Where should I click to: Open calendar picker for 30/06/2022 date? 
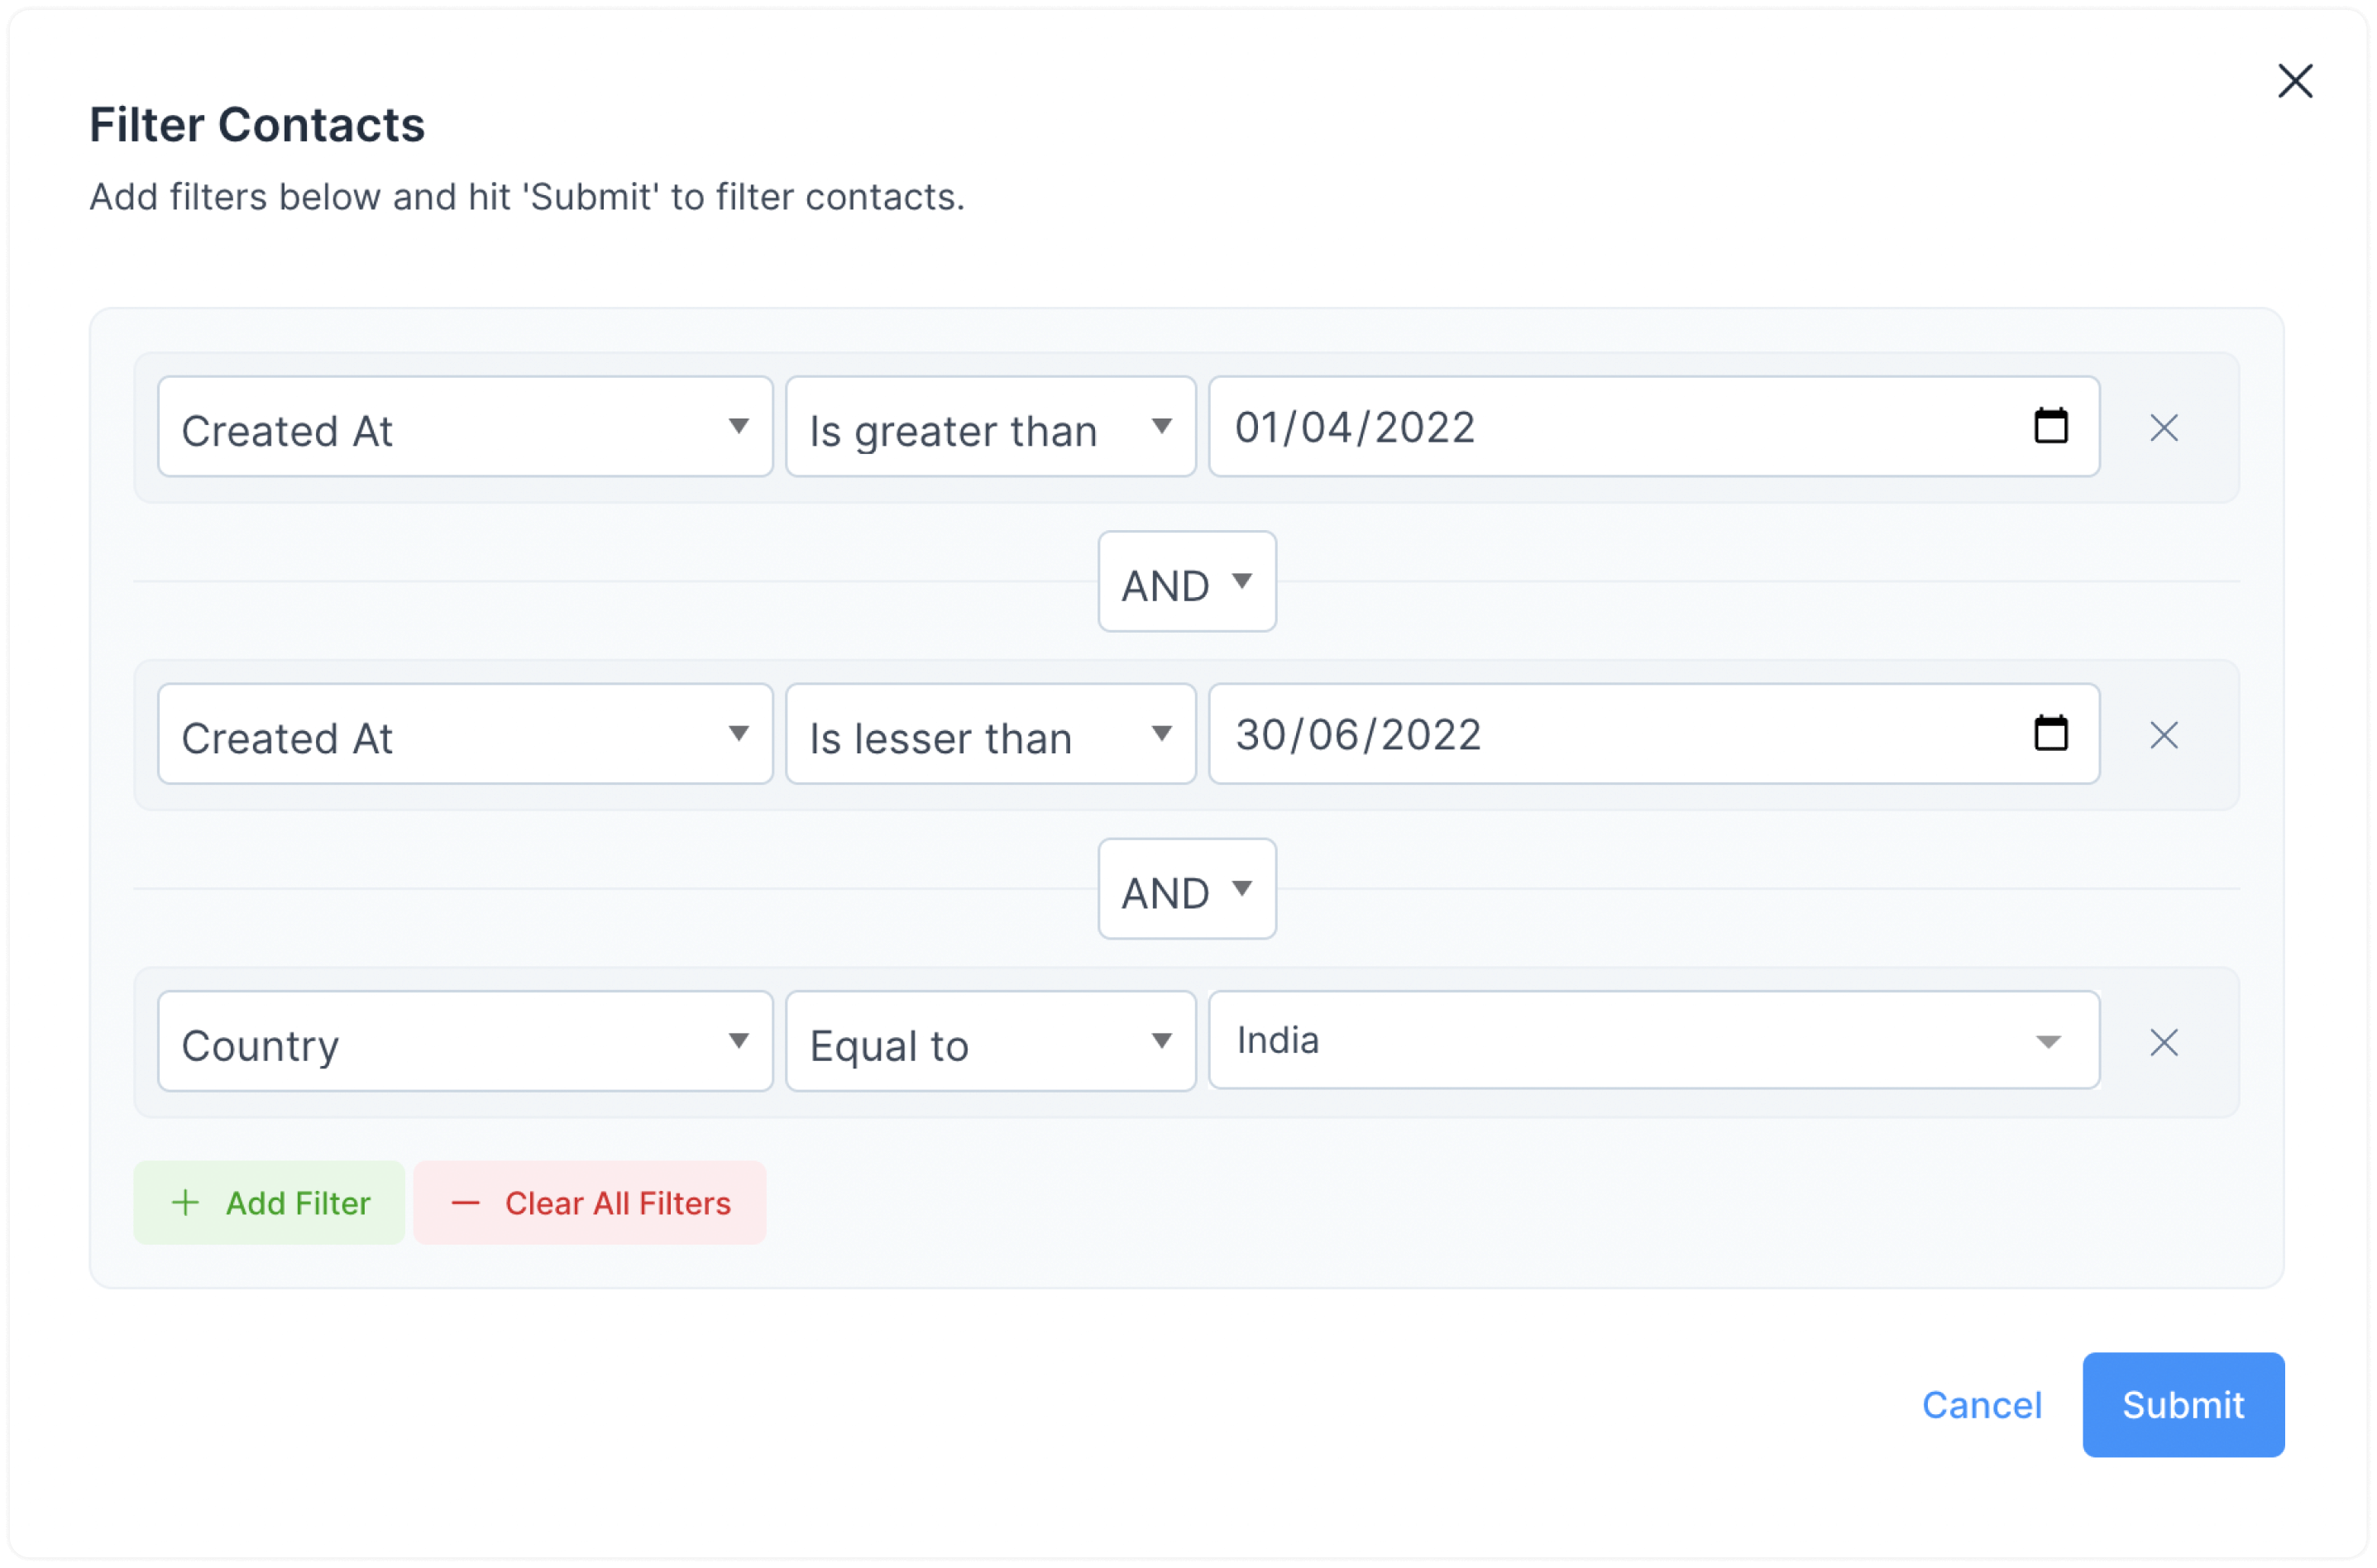(2051, 734)
